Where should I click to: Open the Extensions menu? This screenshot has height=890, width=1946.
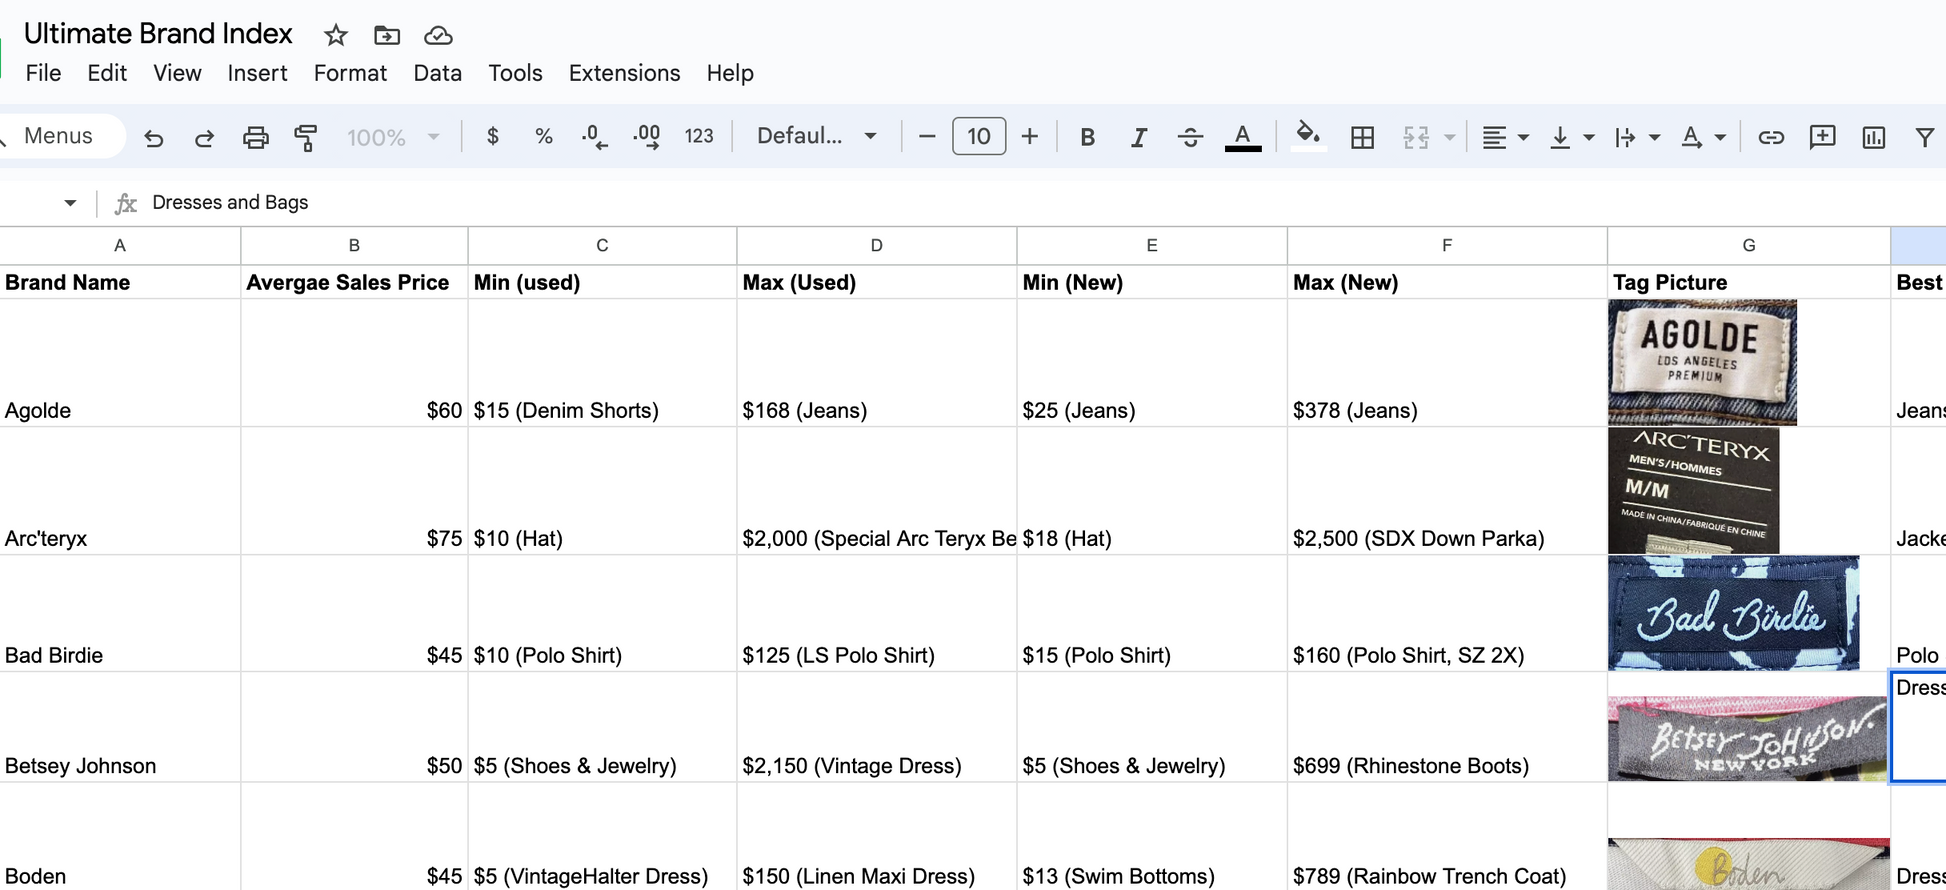(x=624, y=73)
